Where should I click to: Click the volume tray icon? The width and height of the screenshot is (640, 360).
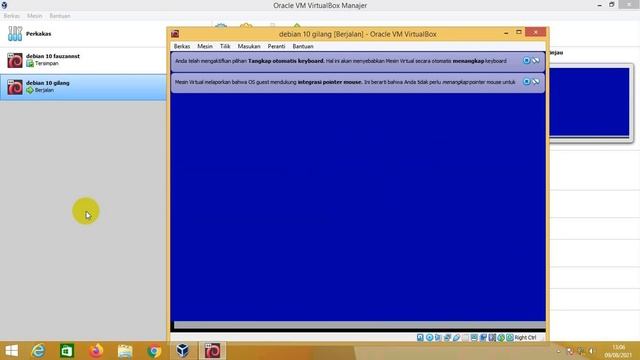click(x=591, y=351)
